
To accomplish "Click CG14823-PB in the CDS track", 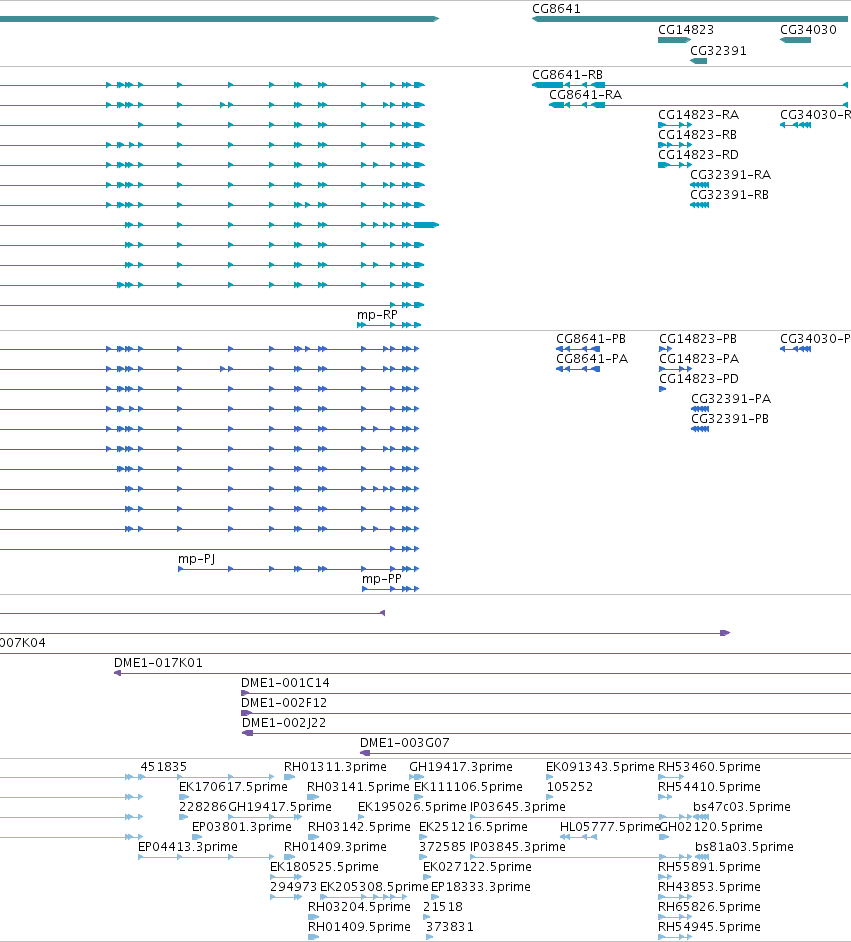I will [665, 349].
